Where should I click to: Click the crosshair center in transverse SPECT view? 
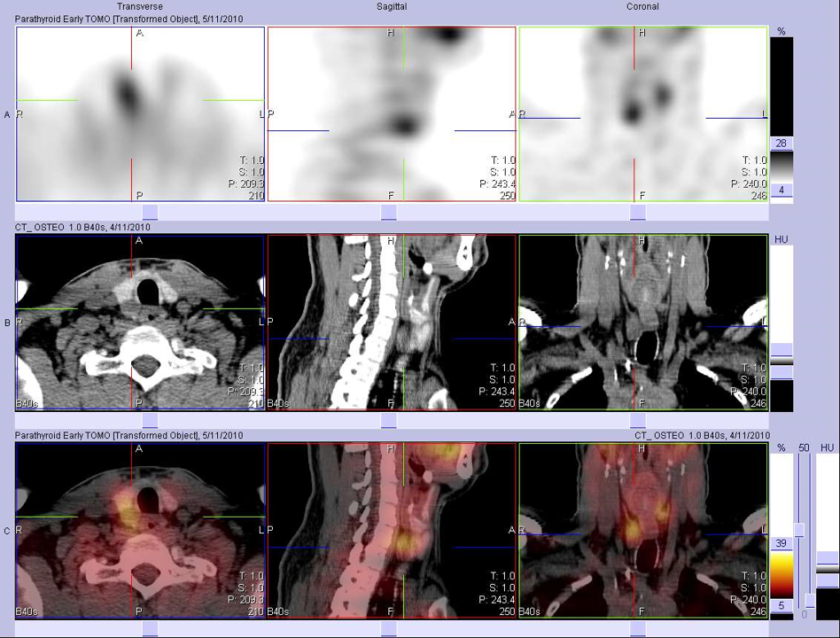130,99
